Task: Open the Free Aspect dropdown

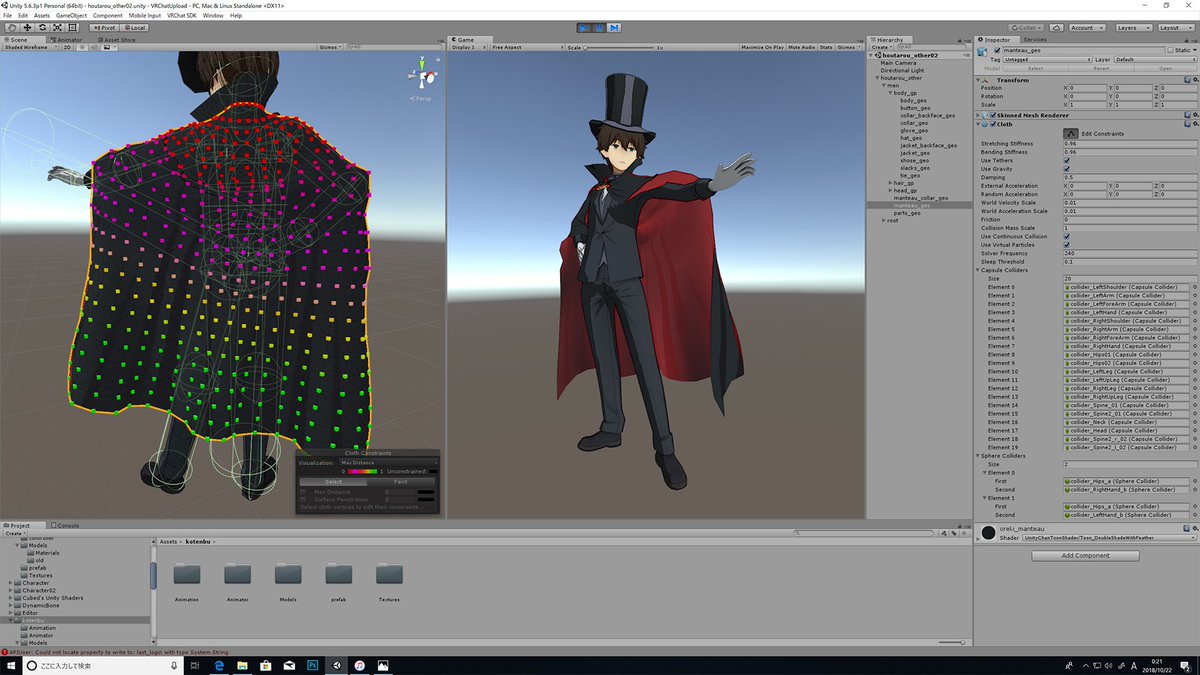Action: click(x=526, y=47)
